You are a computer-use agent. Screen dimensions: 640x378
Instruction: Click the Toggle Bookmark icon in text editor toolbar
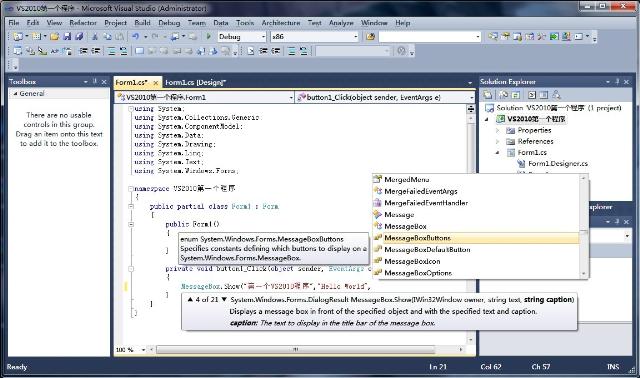coord(140,51)
